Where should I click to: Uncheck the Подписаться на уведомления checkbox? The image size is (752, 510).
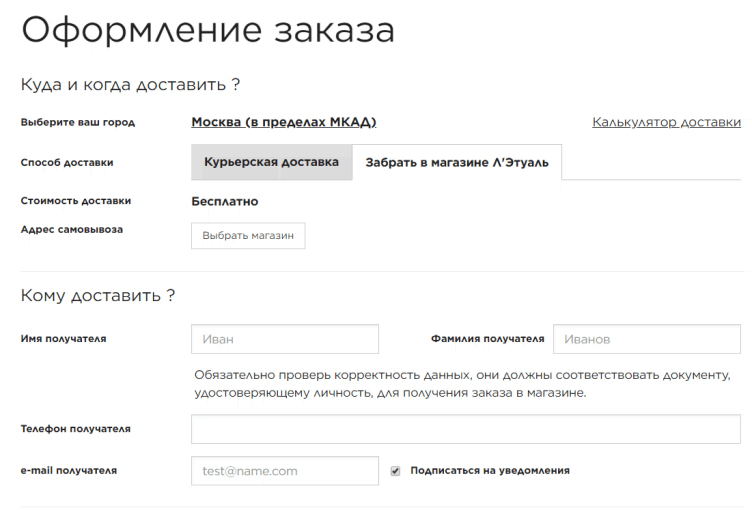pyautogui.click(x=396, y=470)
